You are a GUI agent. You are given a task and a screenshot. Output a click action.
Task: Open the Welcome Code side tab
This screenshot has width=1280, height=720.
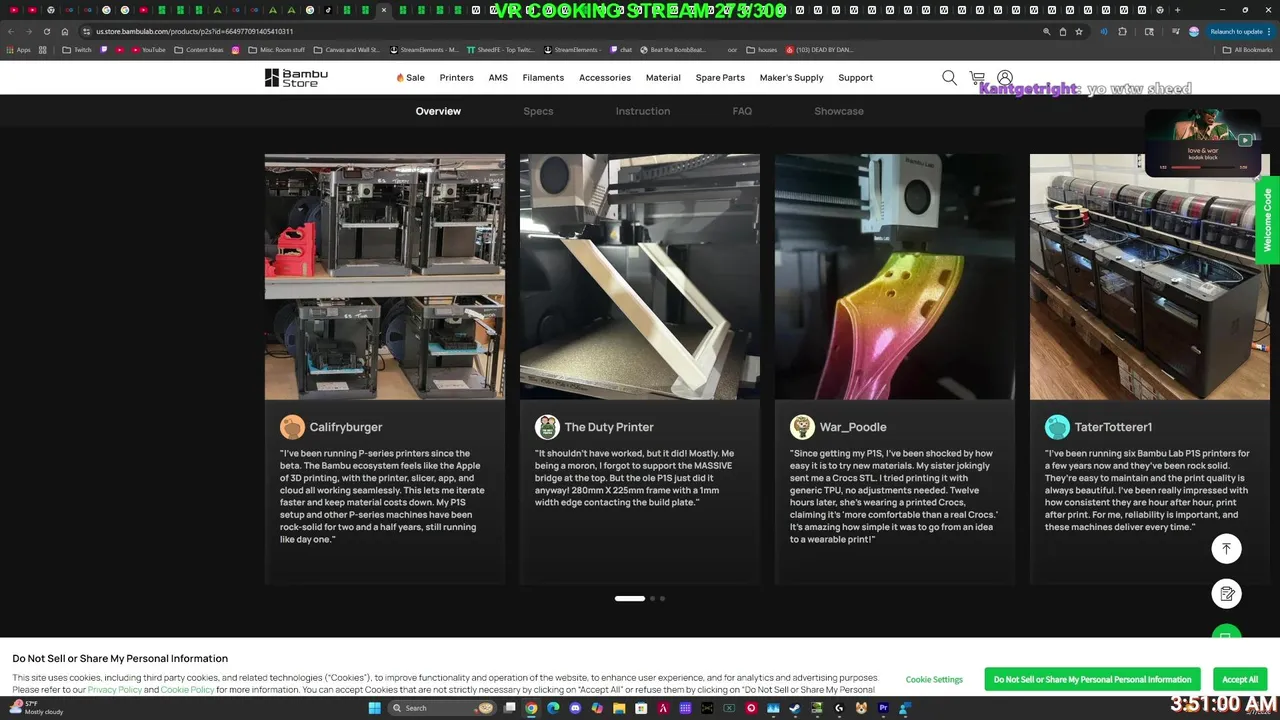click(x=1267, y=220)
